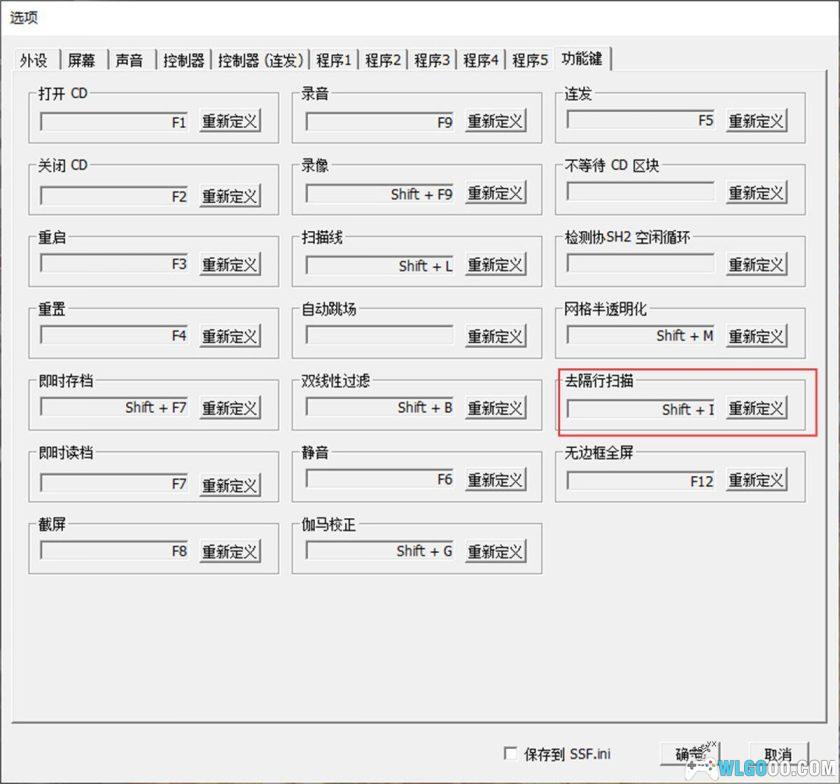Open the 声音 tab
Viewport: 840px width, 784px height.
coord(130,59)
